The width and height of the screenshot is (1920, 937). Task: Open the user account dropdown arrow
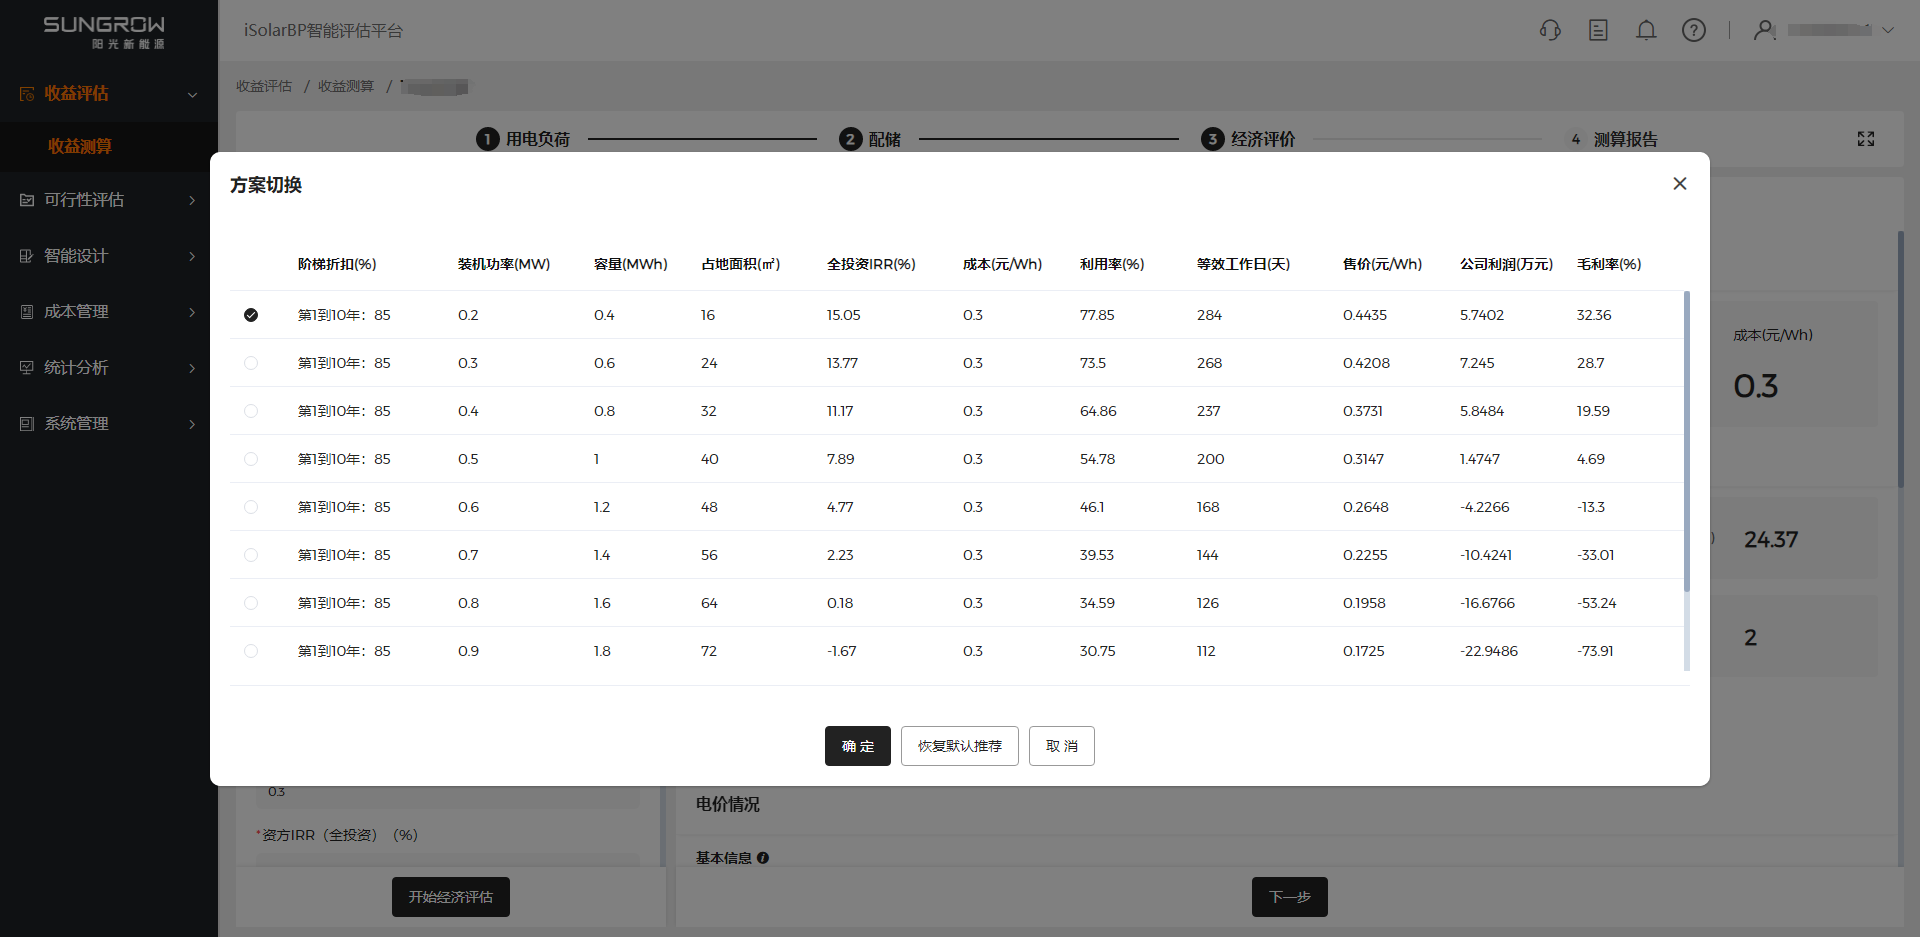pyautogui.click(x=1888, y=30)
